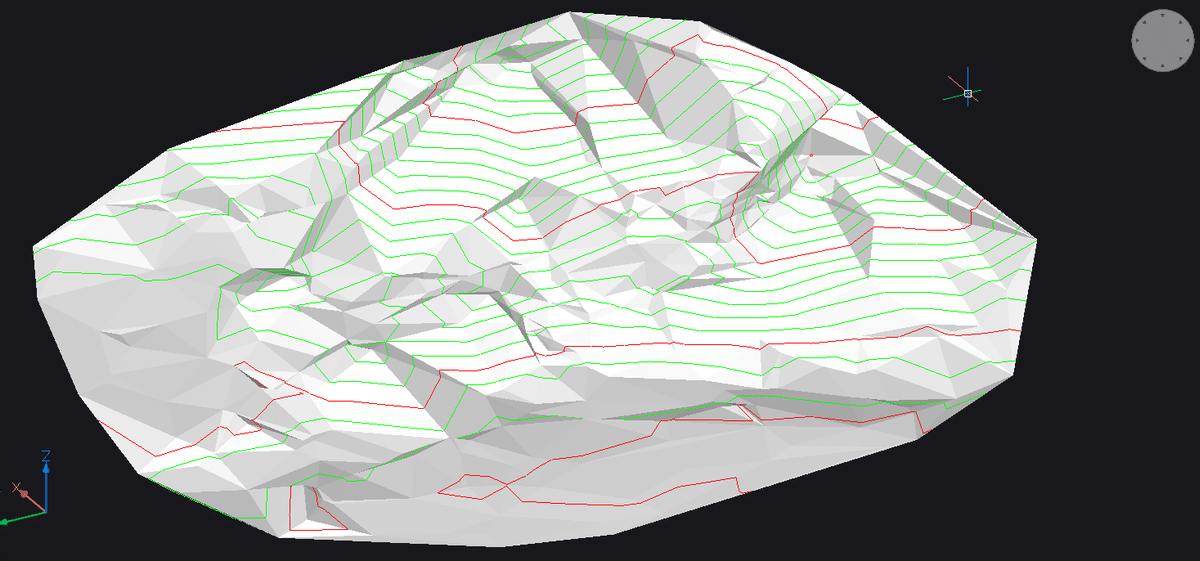Click the top arrow on the LookFrom view widget
Viewport: 1200px width, 561px height.
point(1162,15)
